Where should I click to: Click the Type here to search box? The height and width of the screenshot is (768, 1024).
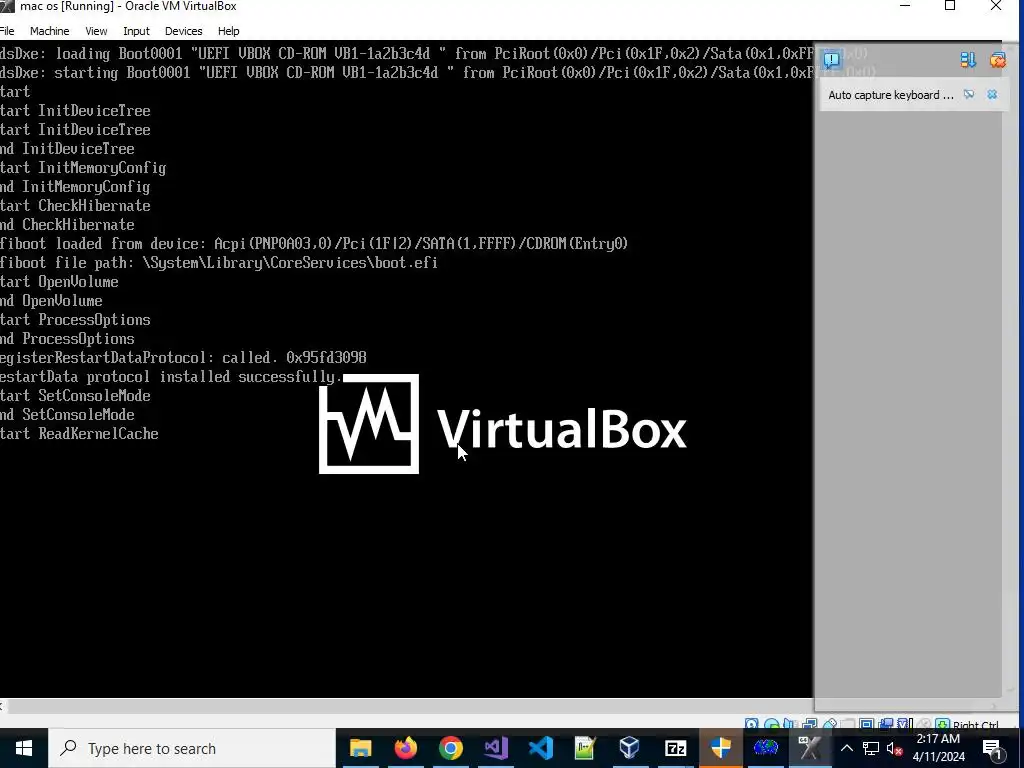tap(192, 748)
